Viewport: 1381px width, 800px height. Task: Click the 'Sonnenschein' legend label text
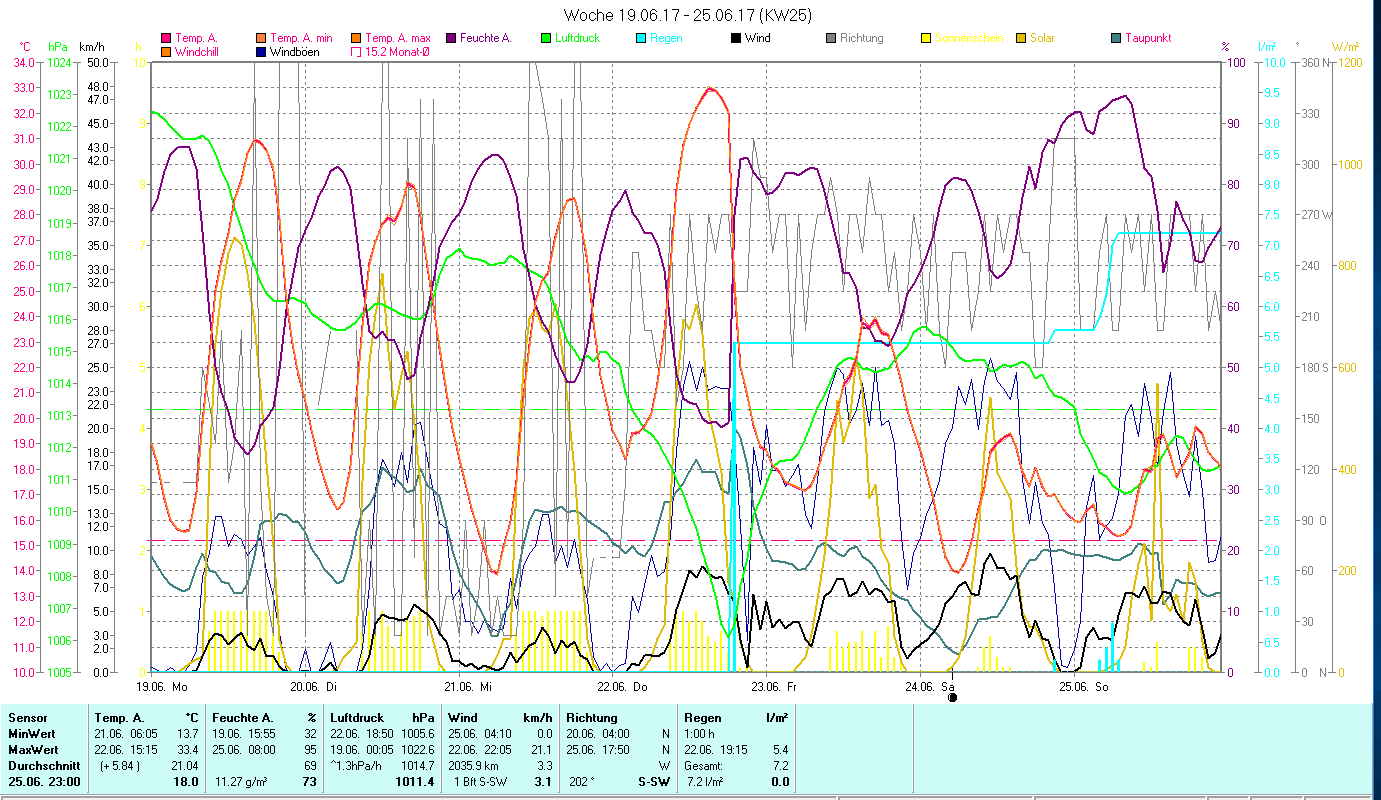pyautogui.click(x=968, y=39)
